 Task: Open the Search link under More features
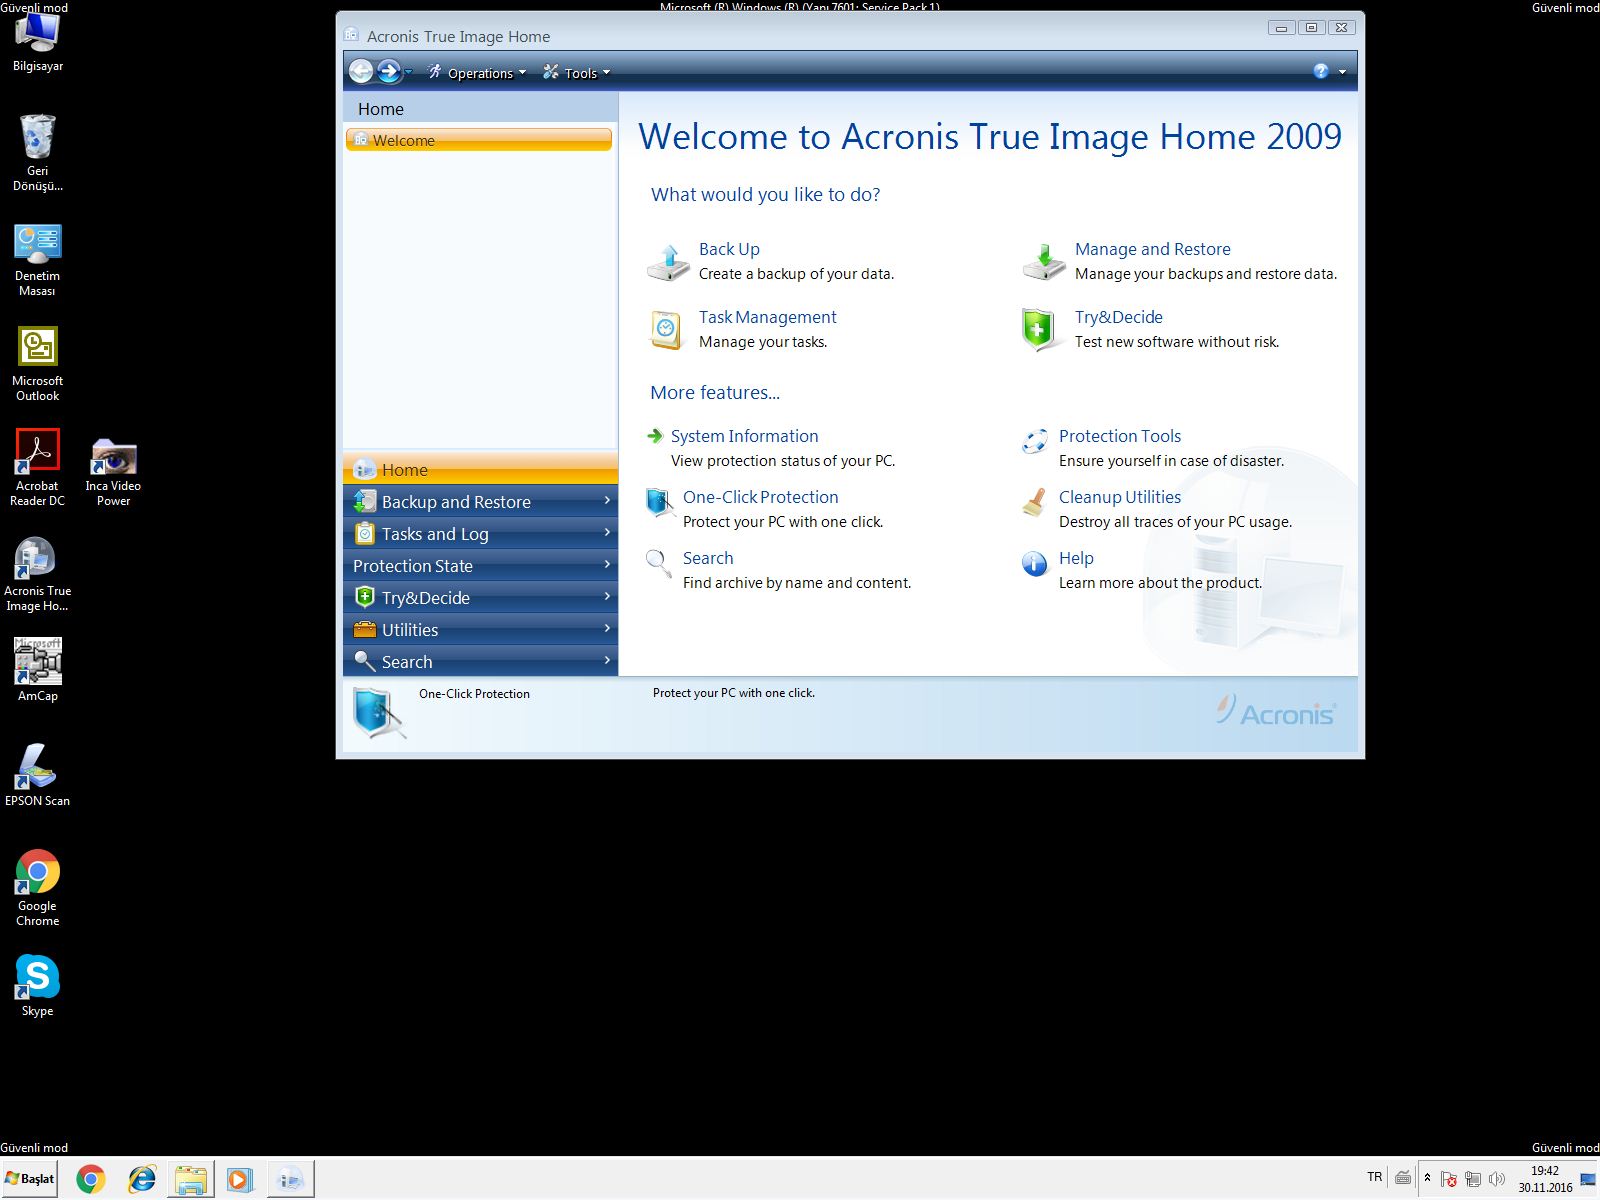(708, 558)
